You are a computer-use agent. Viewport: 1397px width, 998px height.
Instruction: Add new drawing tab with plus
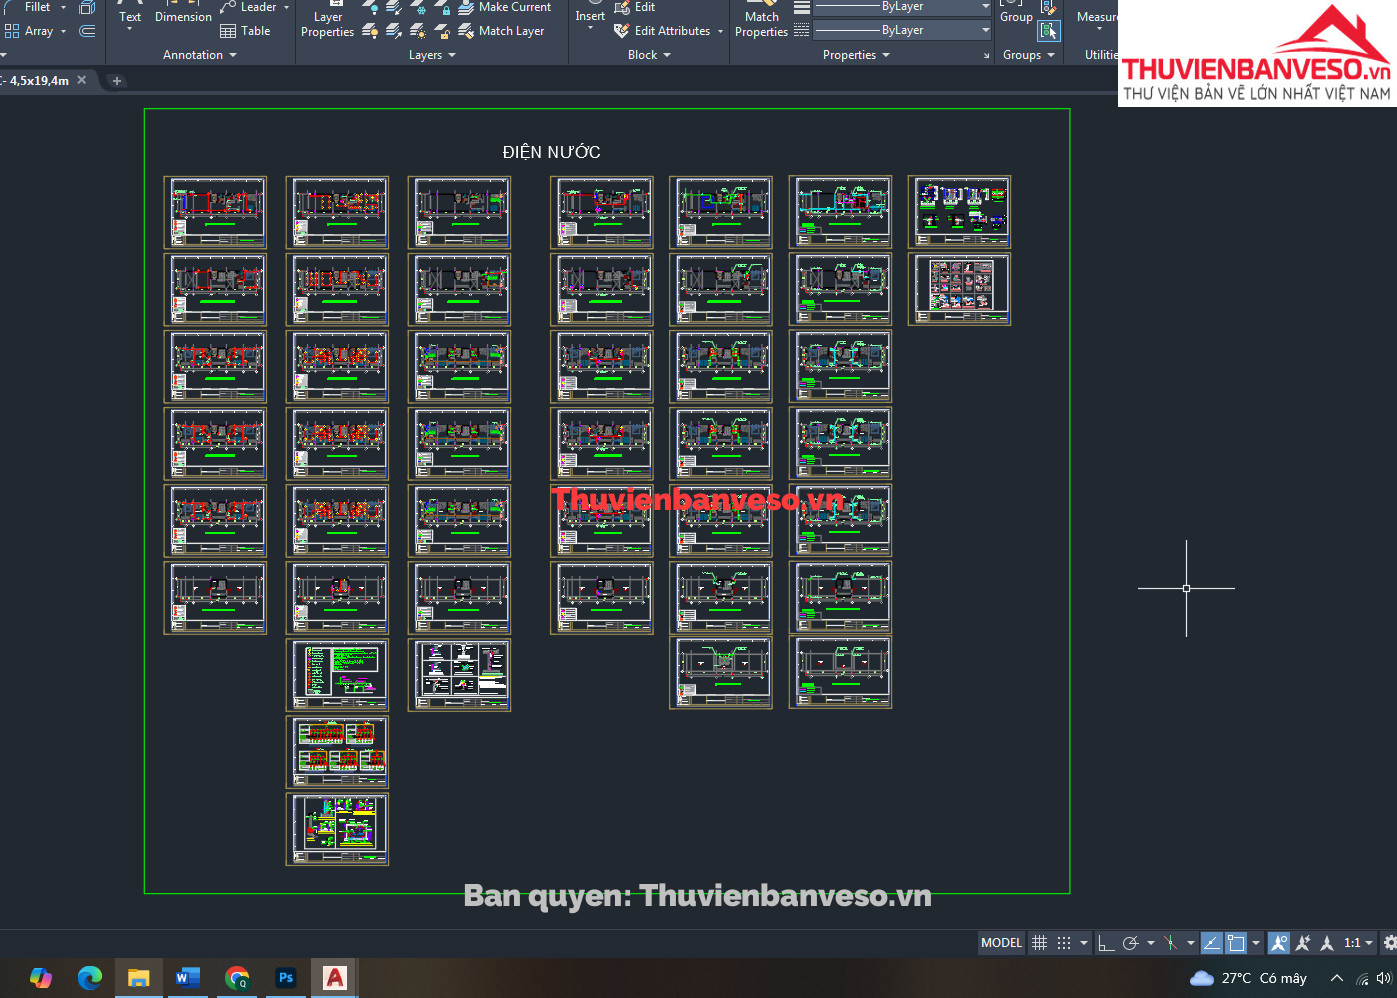(117, 81)
